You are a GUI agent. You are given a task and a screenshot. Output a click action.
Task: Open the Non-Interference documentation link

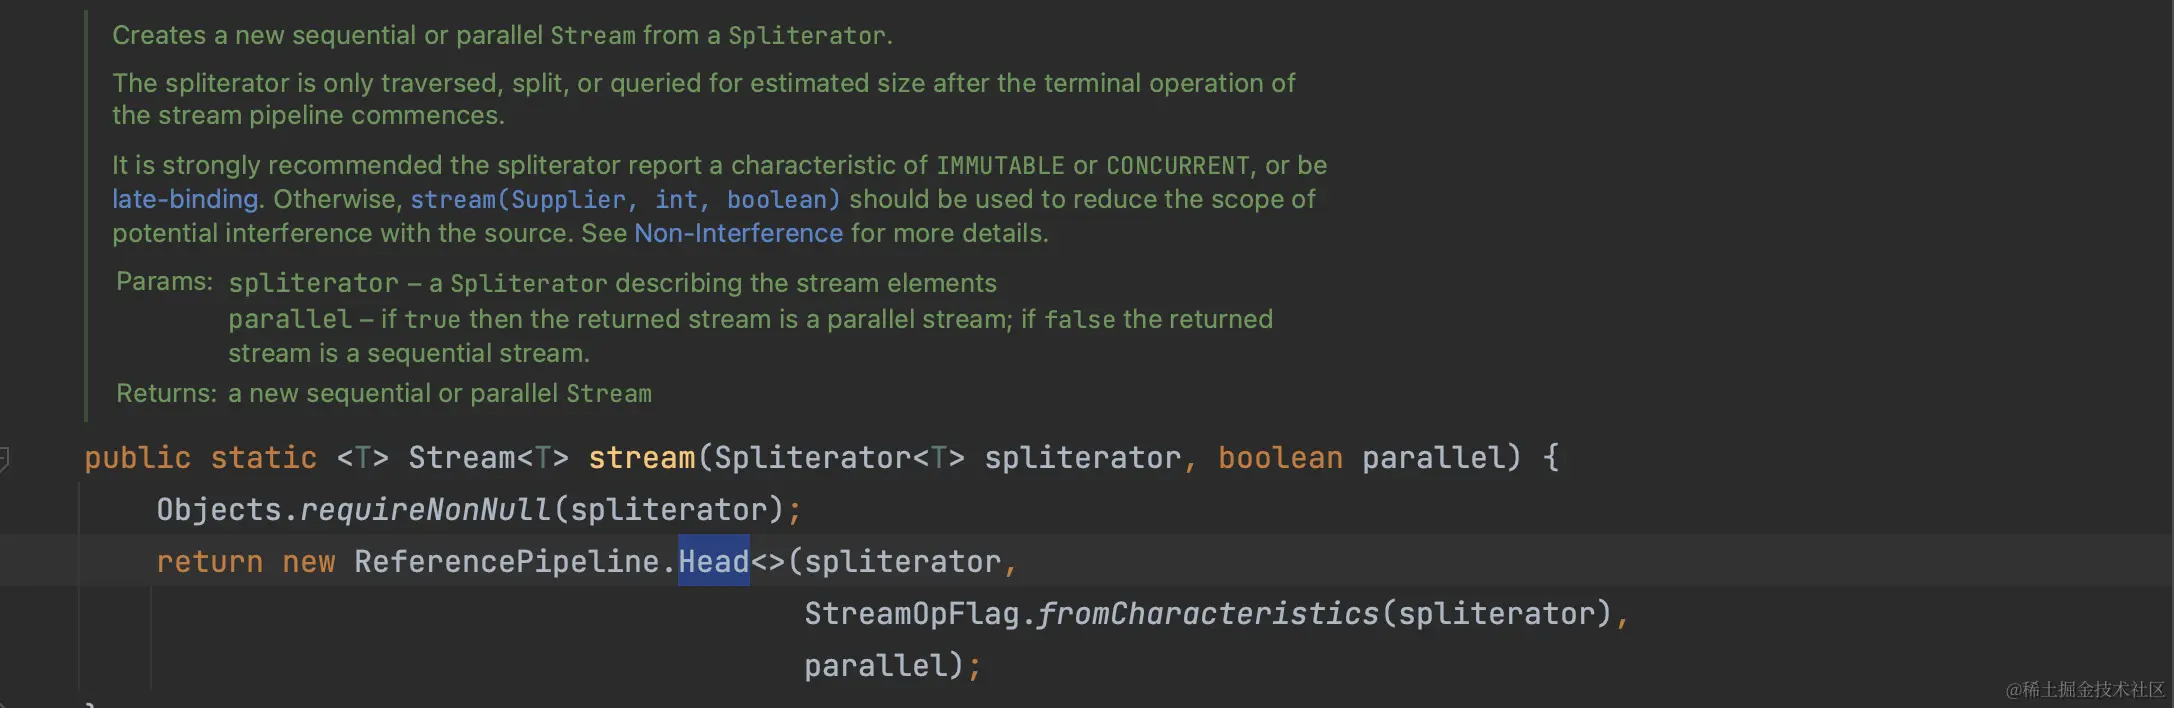[738, 233]
